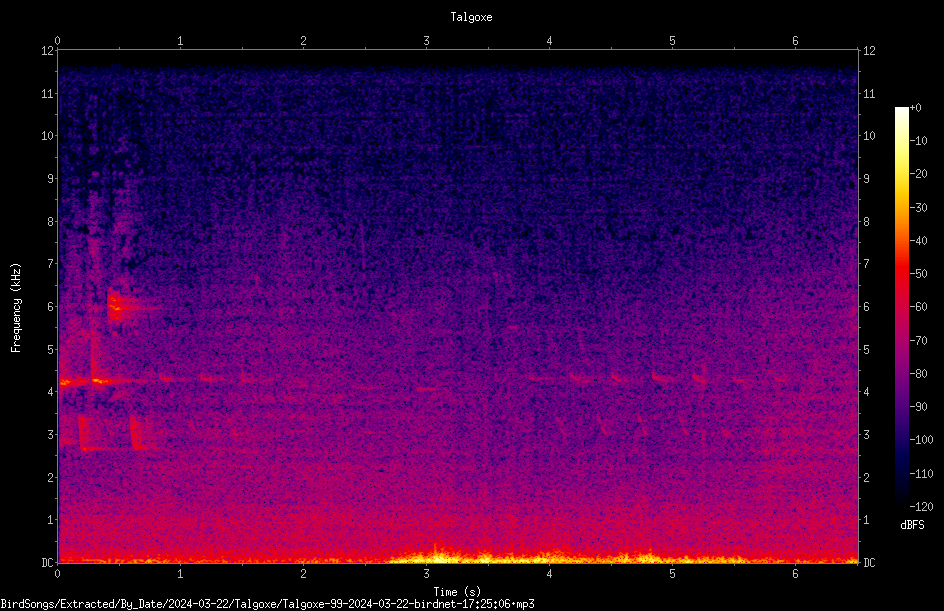Screen dimensions: 944x611
Task: Click the DC label on left axis
Action: tap(48, 562)
